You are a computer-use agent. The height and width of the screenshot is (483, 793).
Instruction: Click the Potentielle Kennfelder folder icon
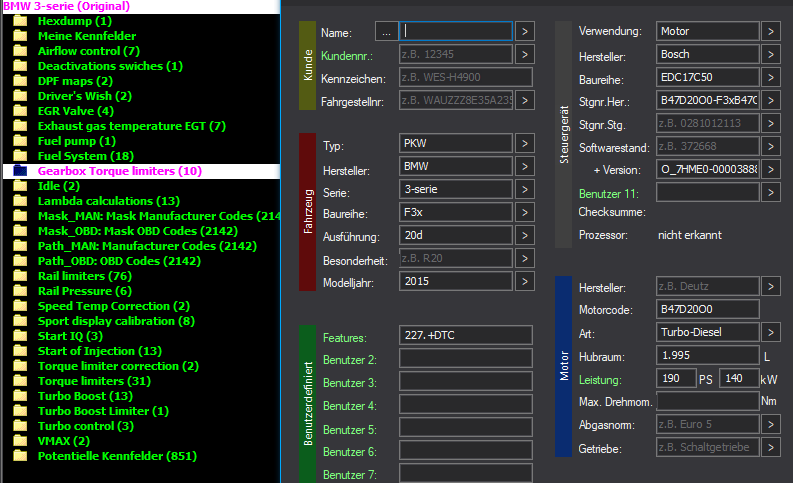[x=20, y=456]
